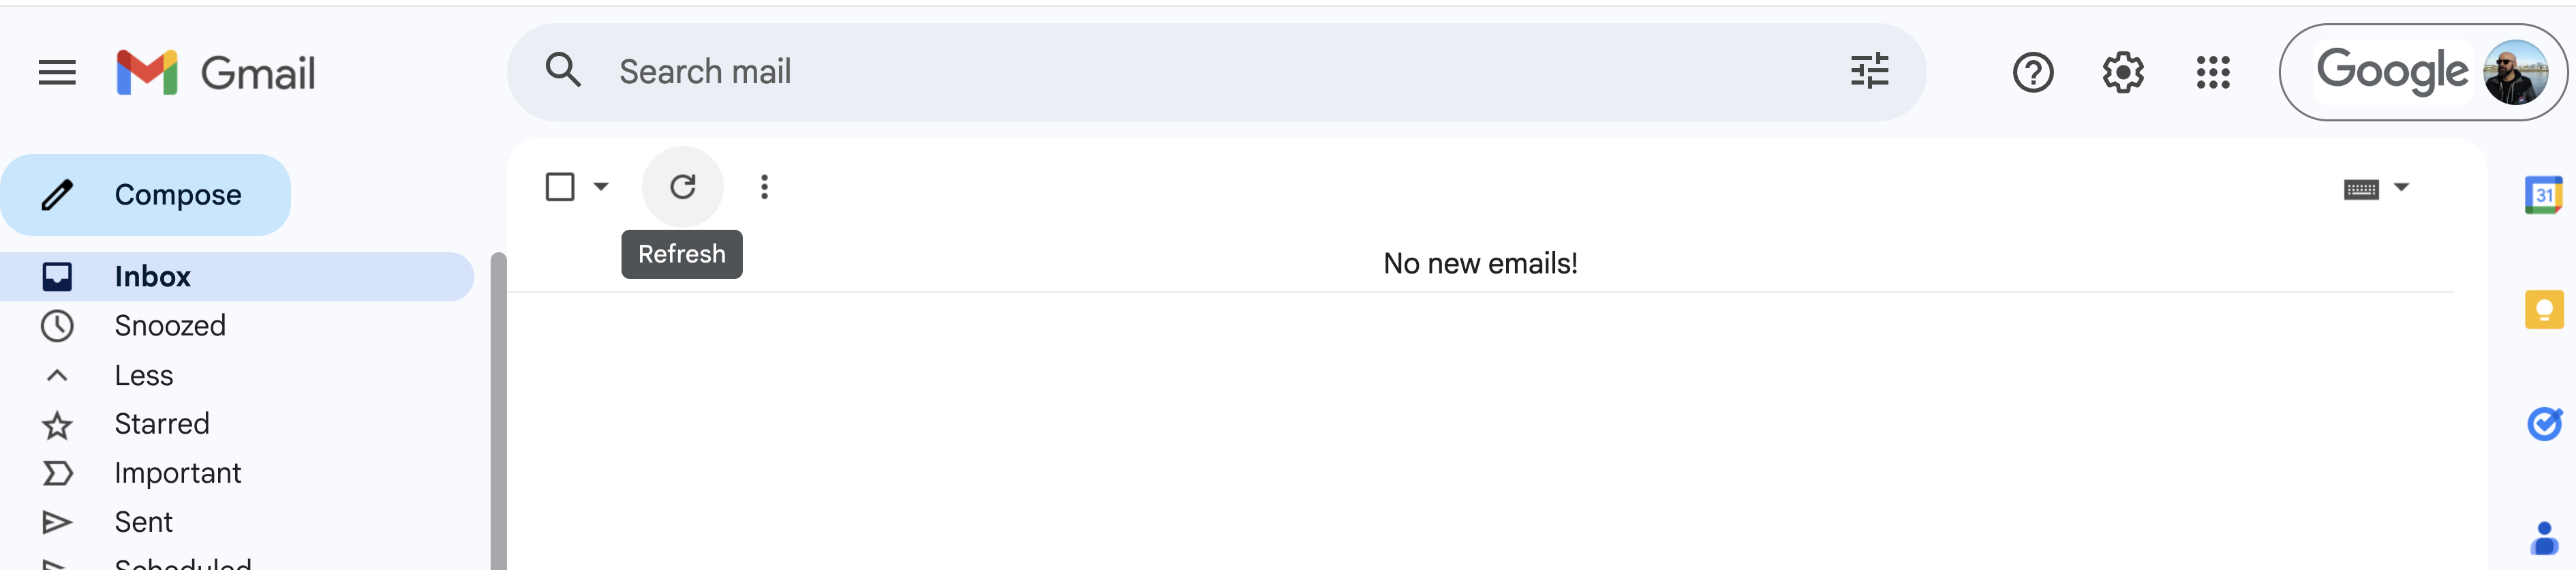This screenshot has height=570, width=2576.
Task: Open the Support help icon
Action: click(x=2032, y=72)
